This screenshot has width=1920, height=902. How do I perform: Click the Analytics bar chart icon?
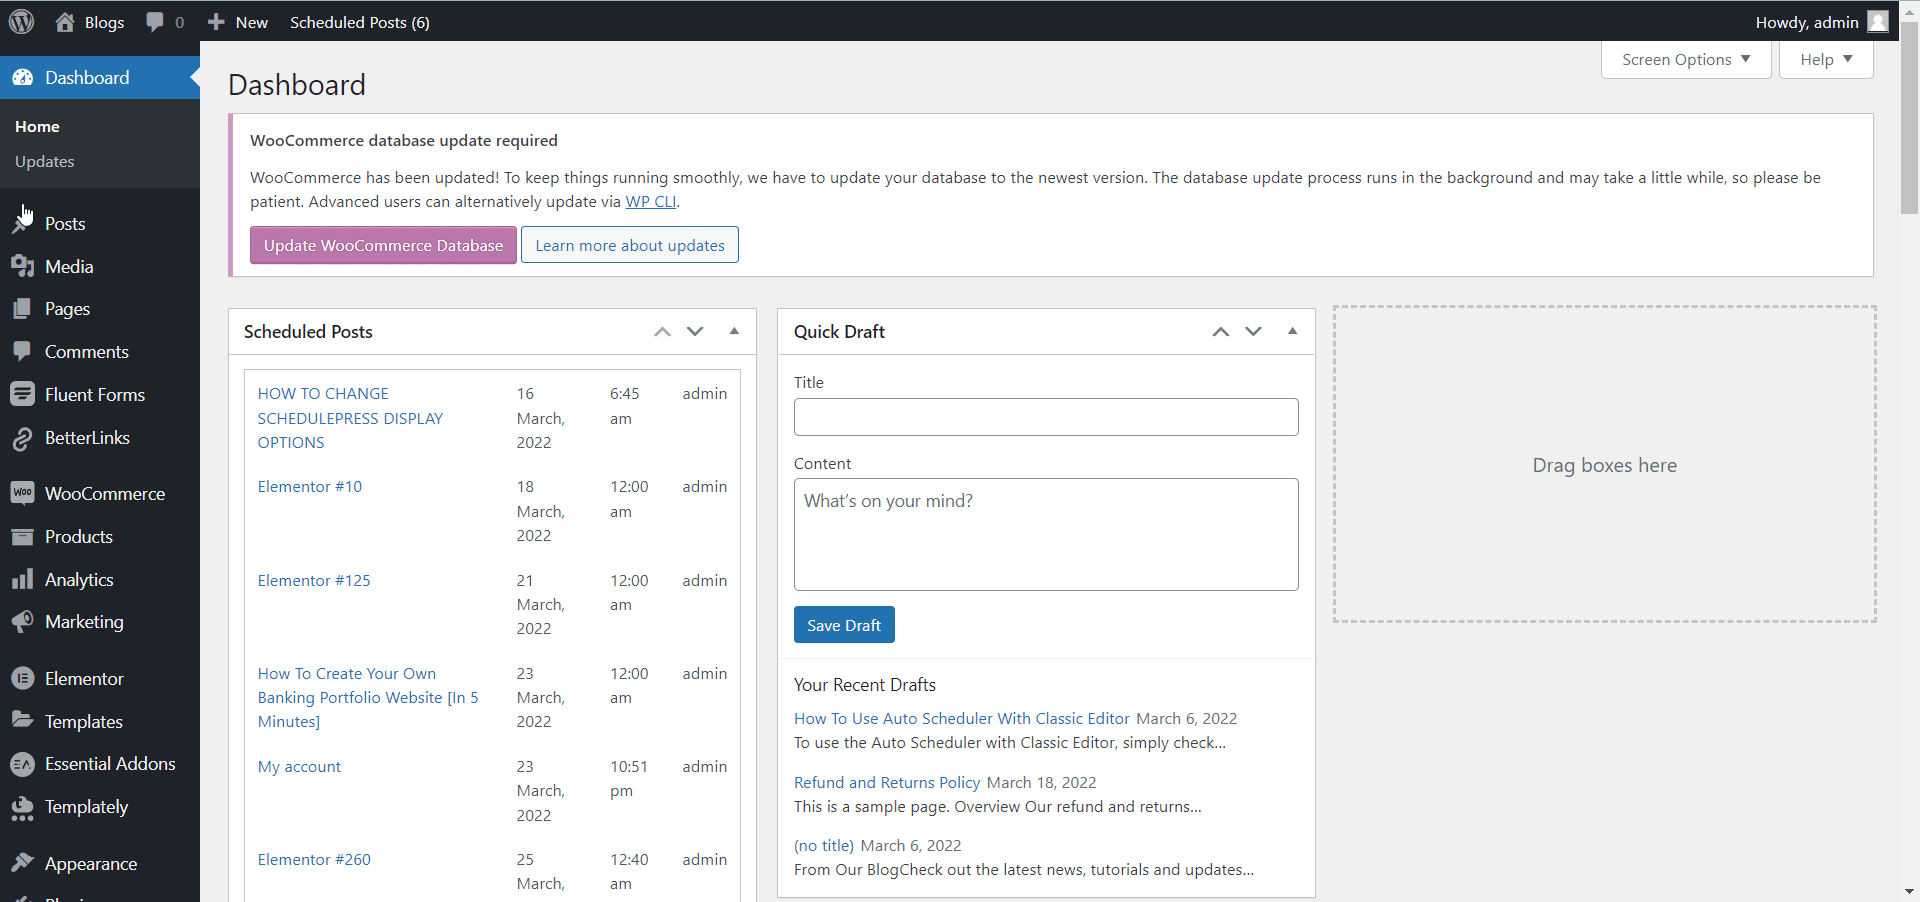click(23, 579)
